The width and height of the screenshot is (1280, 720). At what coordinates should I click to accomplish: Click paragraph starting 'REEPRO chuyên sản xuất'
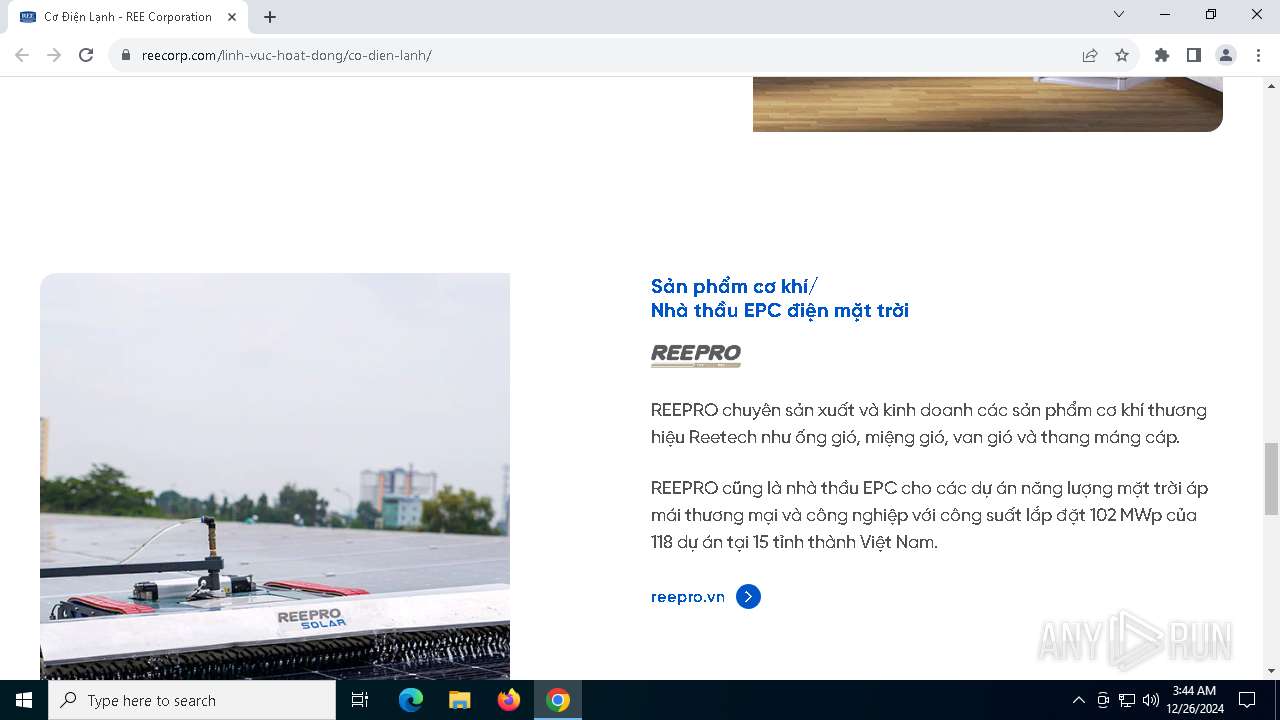pyautogui.click(x=929, y=424)
